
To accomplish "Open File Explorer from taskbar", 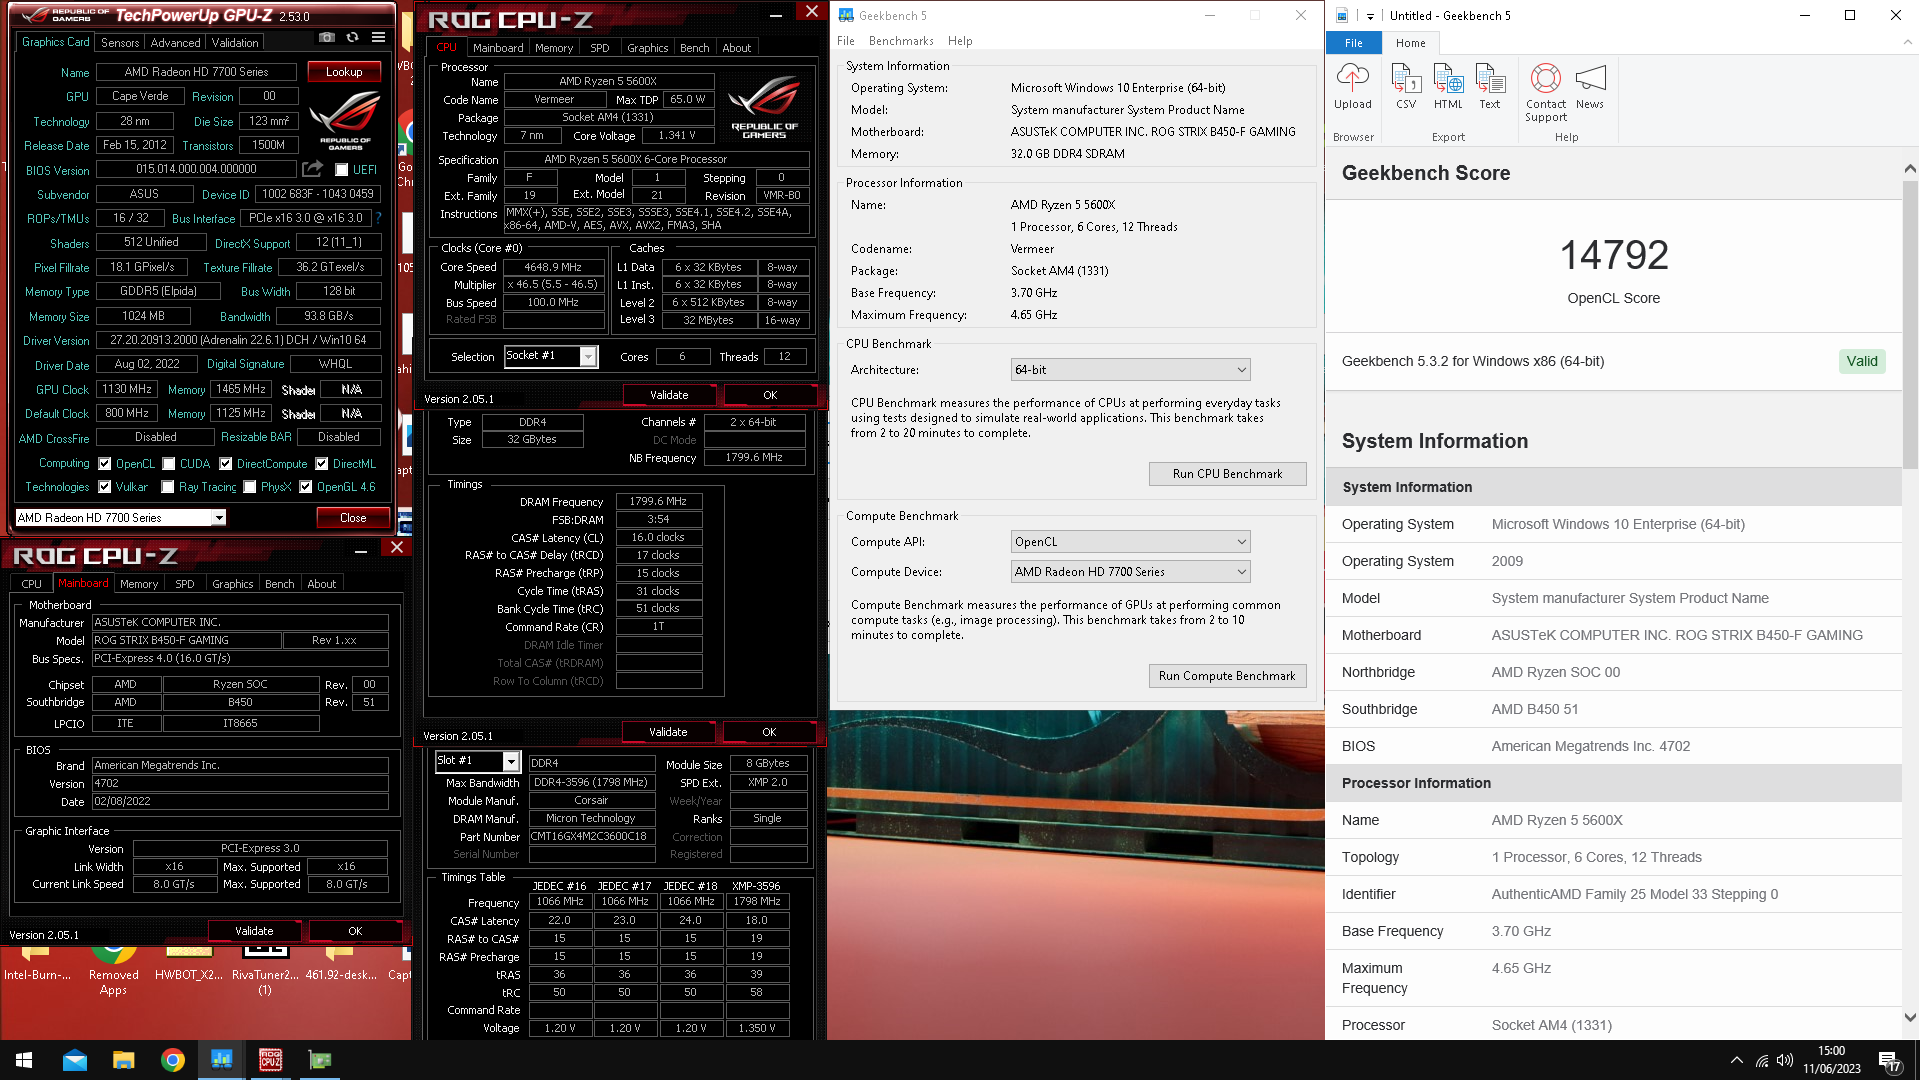I will (x=123, y=1060).
